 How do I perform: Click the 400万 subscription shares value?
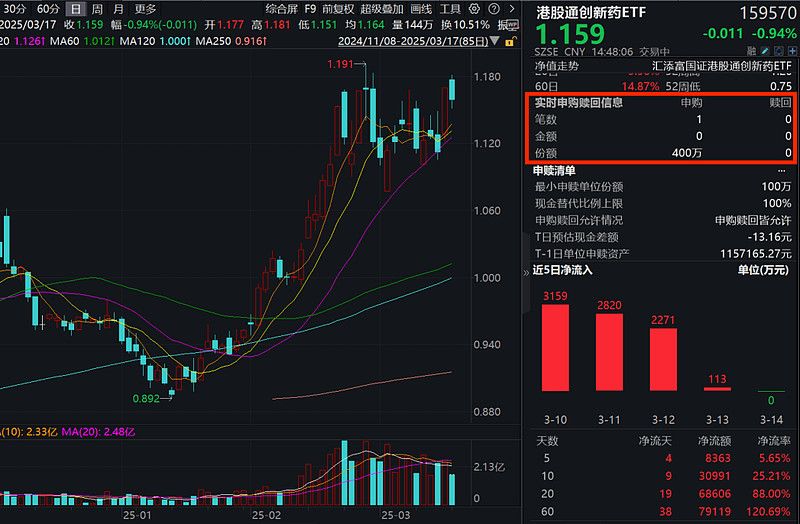(687, 153)
